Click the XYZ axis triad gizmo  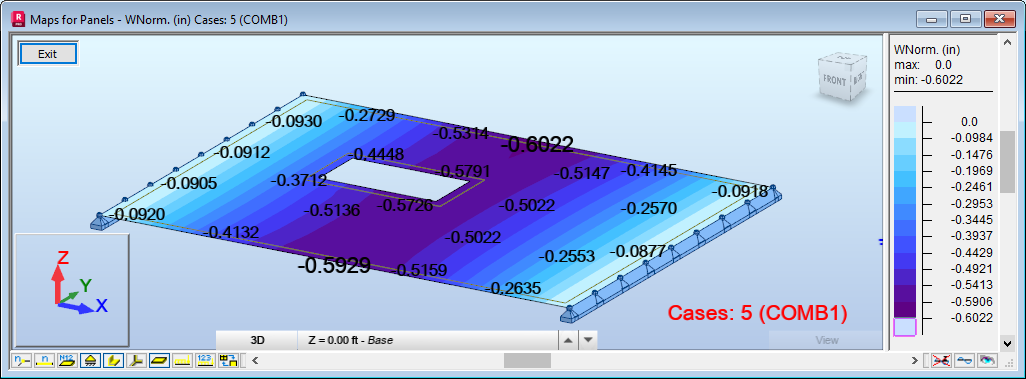pyautogui.click(x=72, y=289)
